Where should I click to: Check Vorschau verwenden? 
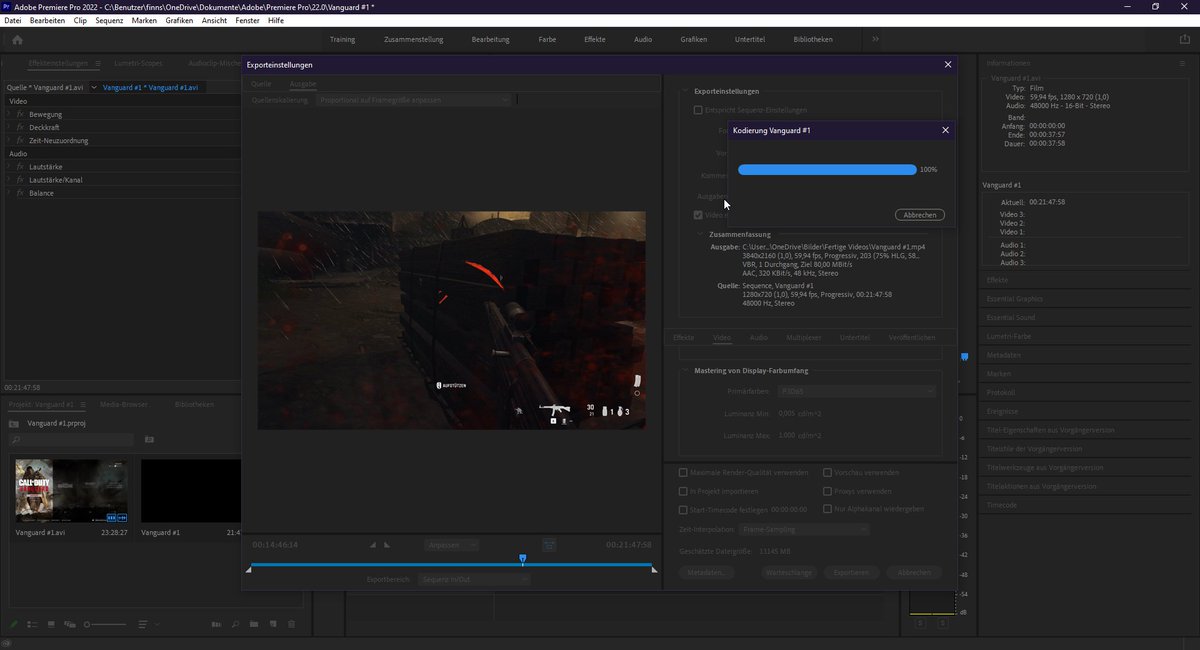(827, 473)
